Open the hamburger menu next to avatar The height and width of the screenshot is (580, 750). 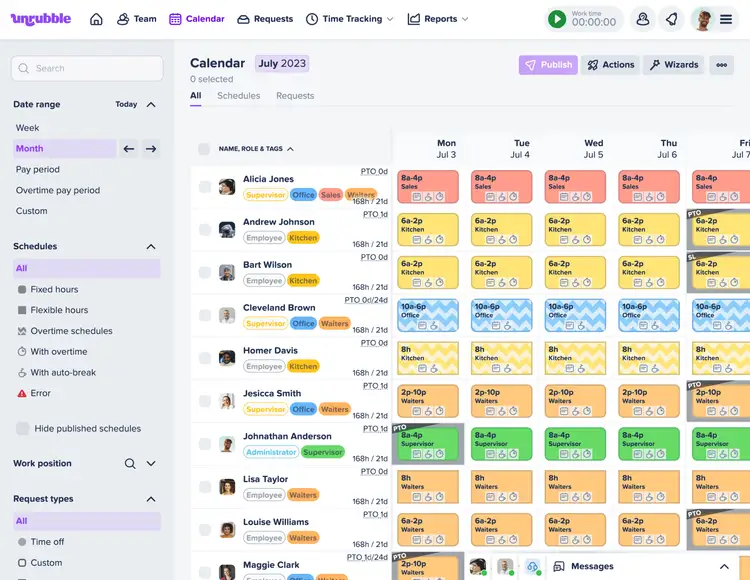[726, 19]
